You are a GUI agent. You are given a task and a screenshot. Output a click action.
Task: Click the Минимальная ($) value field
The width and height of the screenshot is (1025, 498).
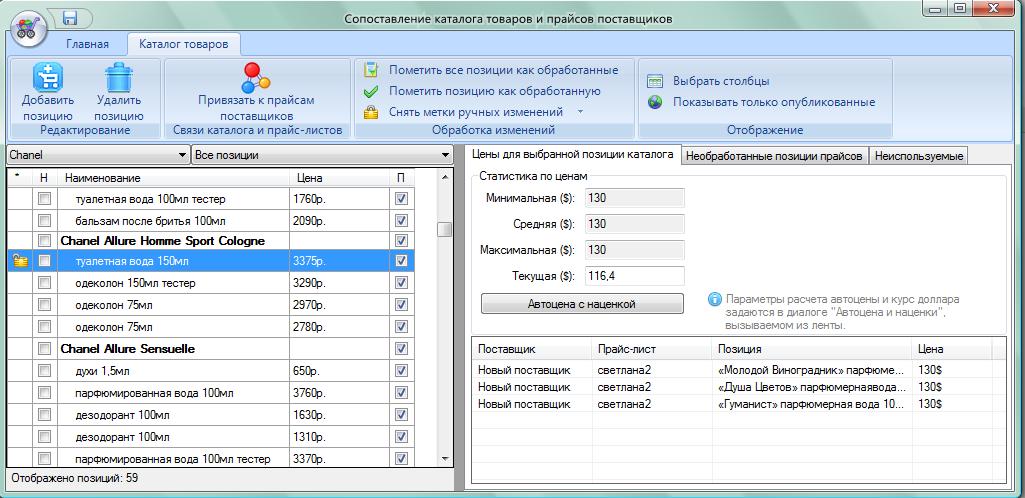(634, 197)
